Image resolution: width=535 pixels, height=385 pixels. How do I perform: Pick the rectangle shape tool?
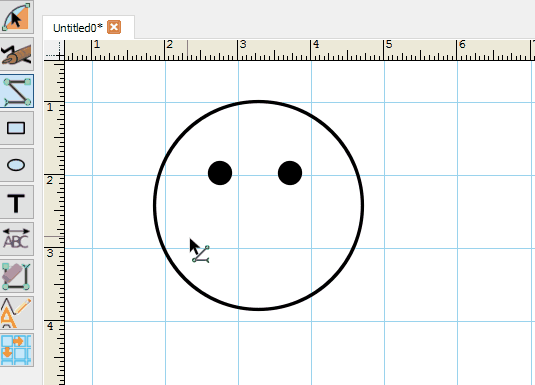(x=16, y=128)
